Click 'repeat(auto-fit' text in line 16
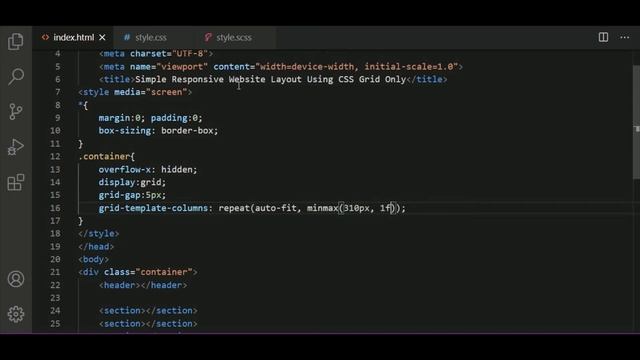This screenshot has height=360, width=640. [x=258, y=208]
